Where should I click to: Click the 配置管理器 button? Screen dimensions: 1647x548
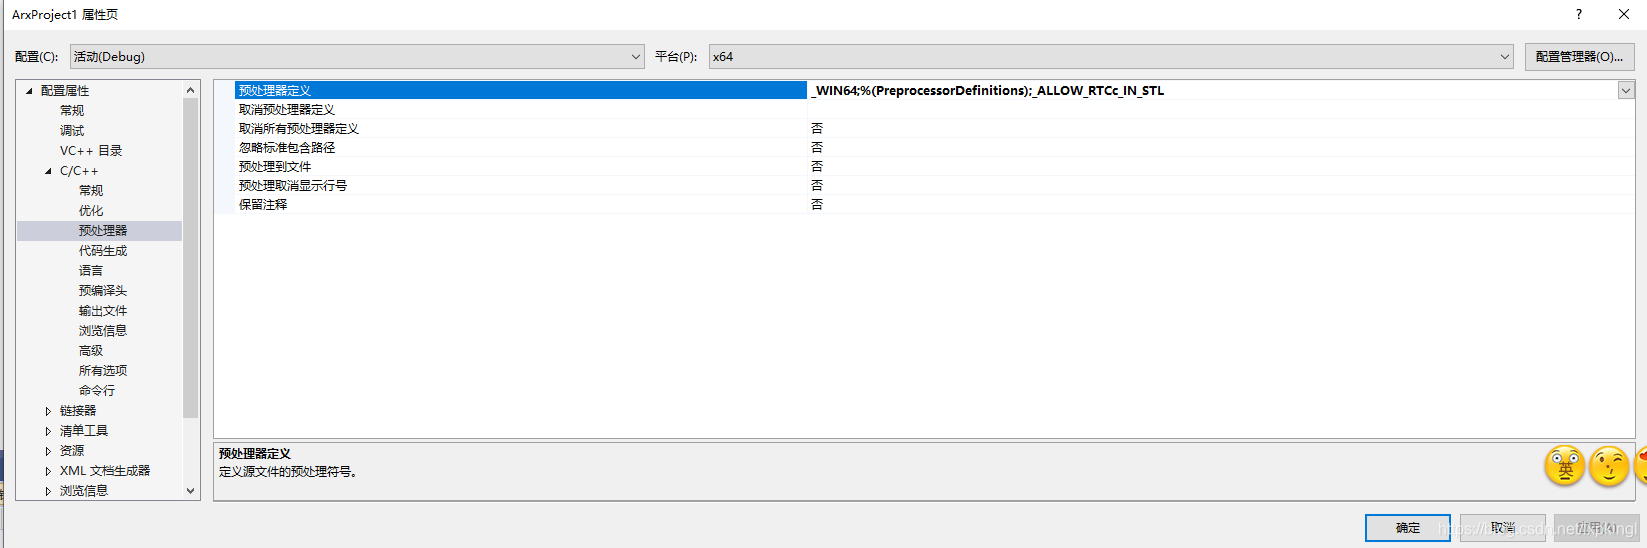coord(1579,57)
